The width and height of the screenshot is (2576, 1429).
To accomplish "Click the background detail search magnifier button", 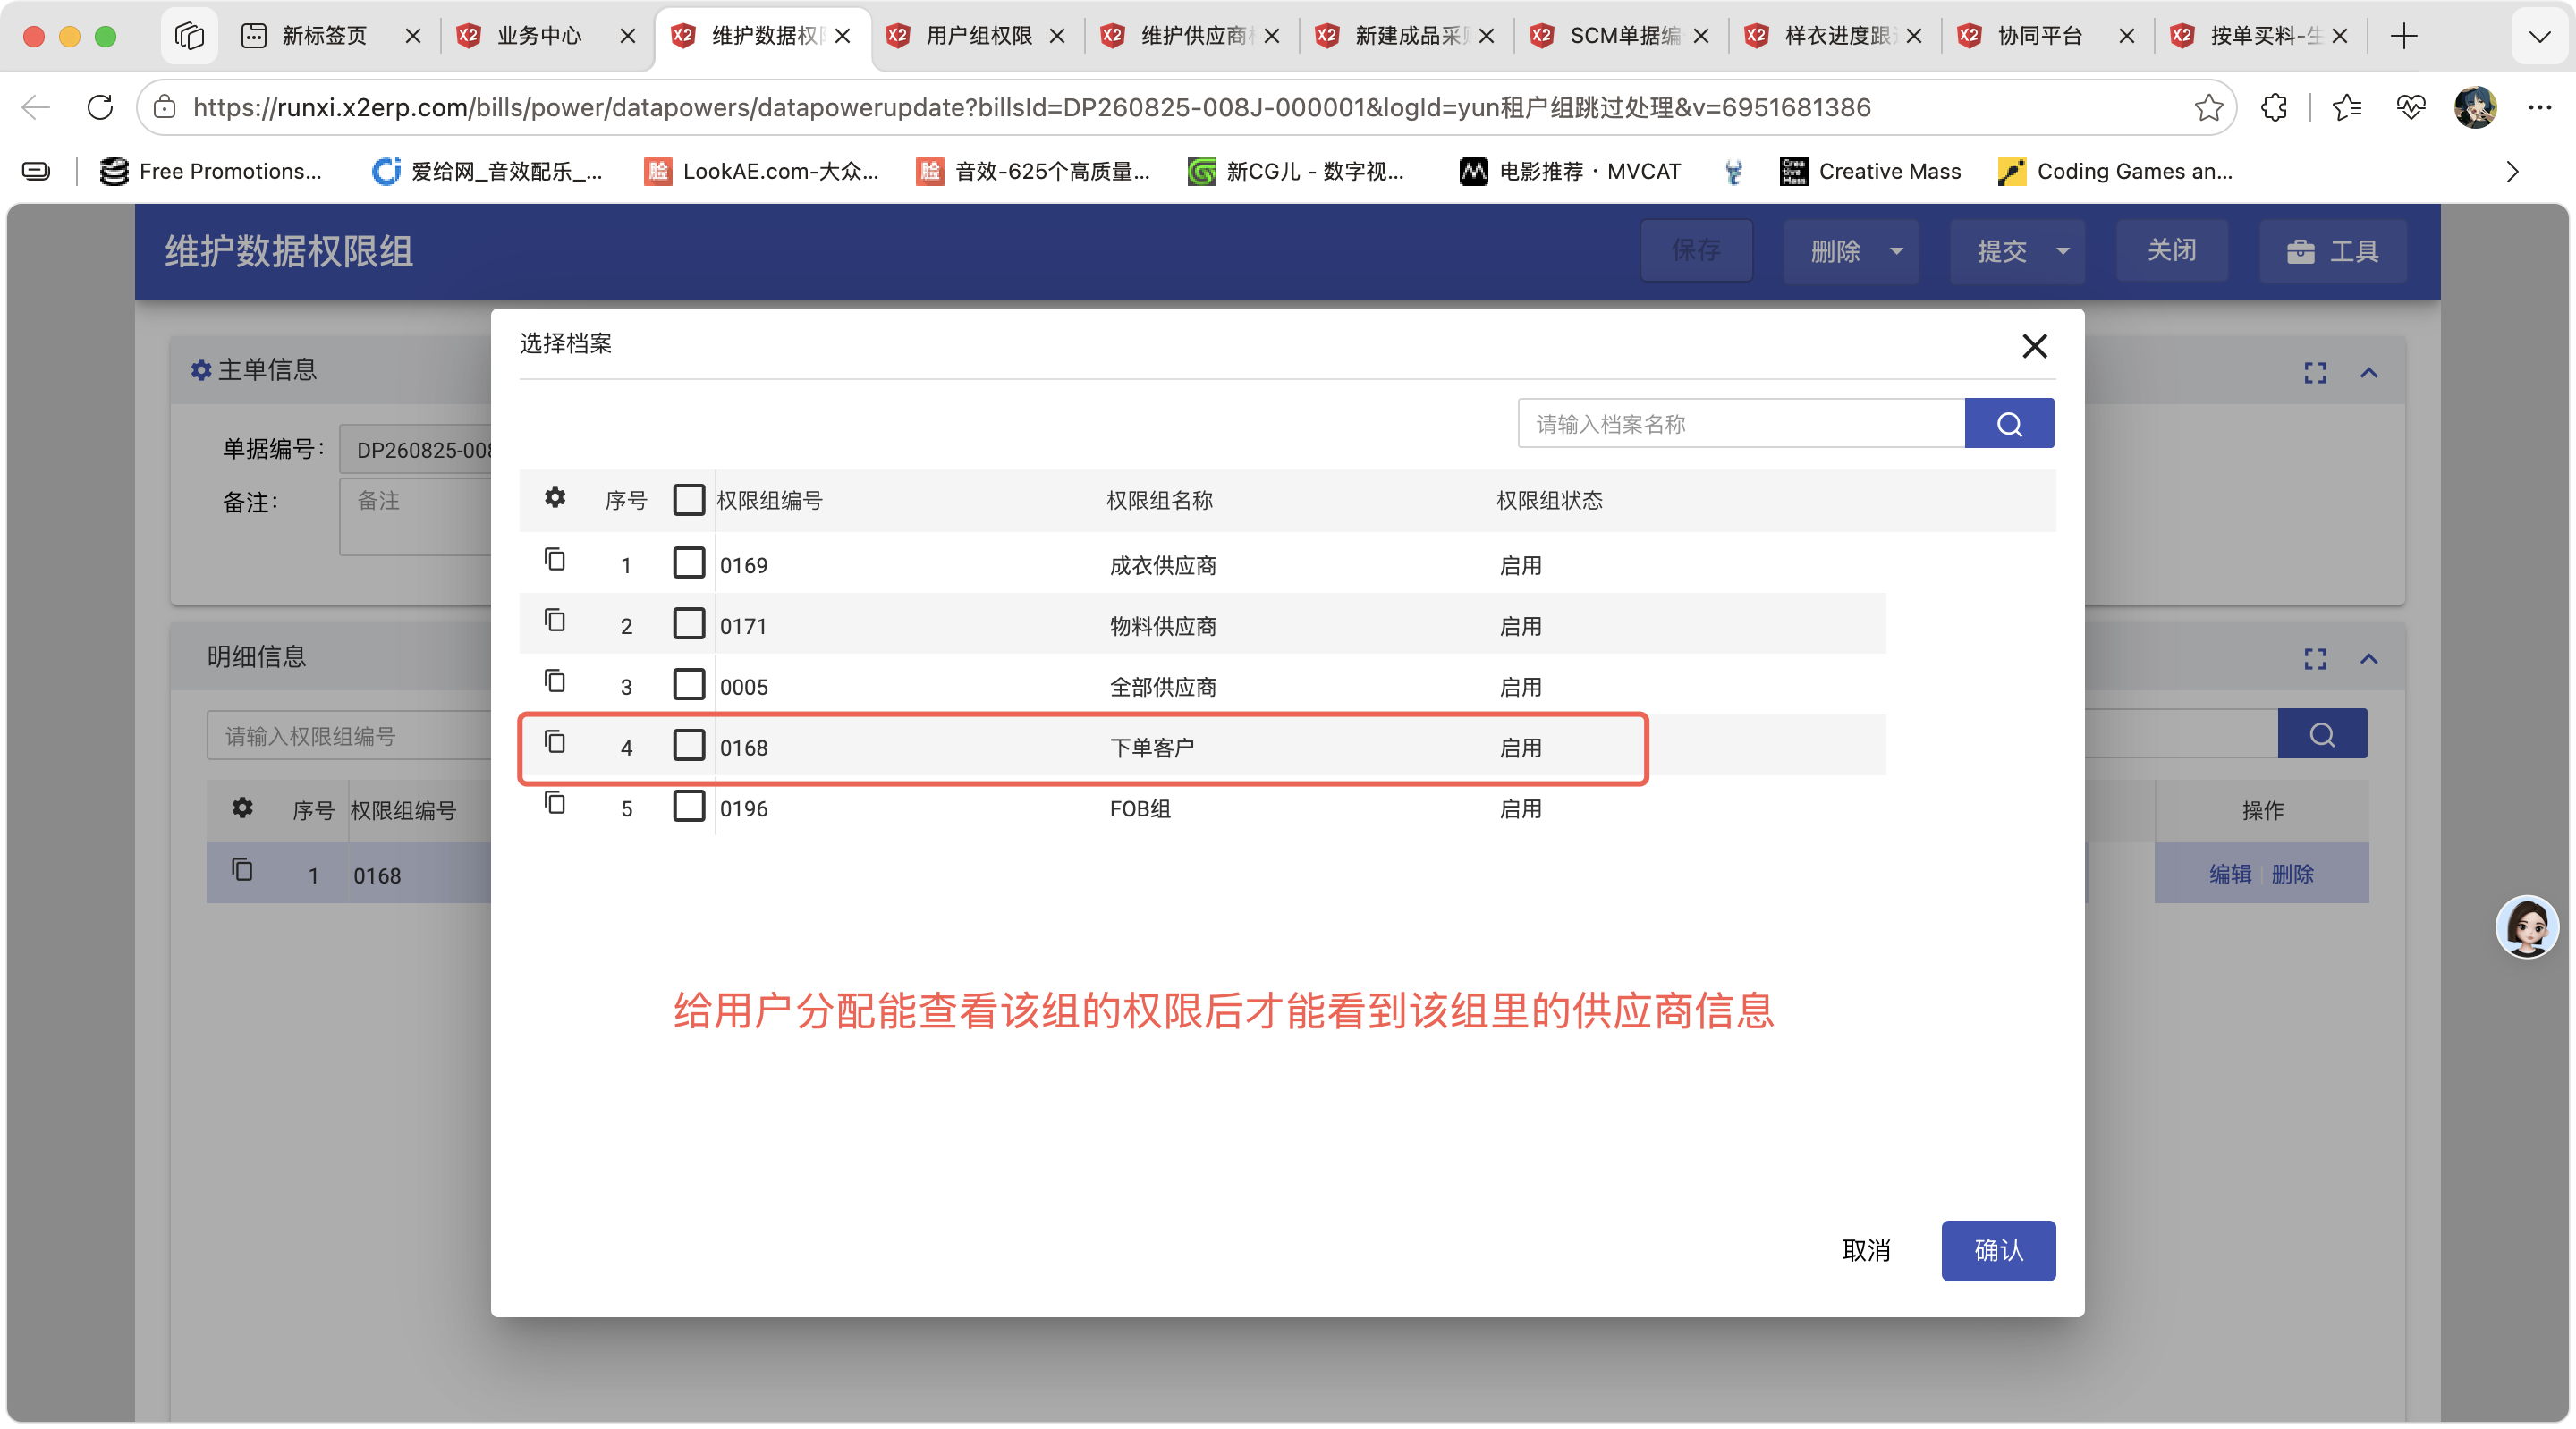I will [2322, 735].
